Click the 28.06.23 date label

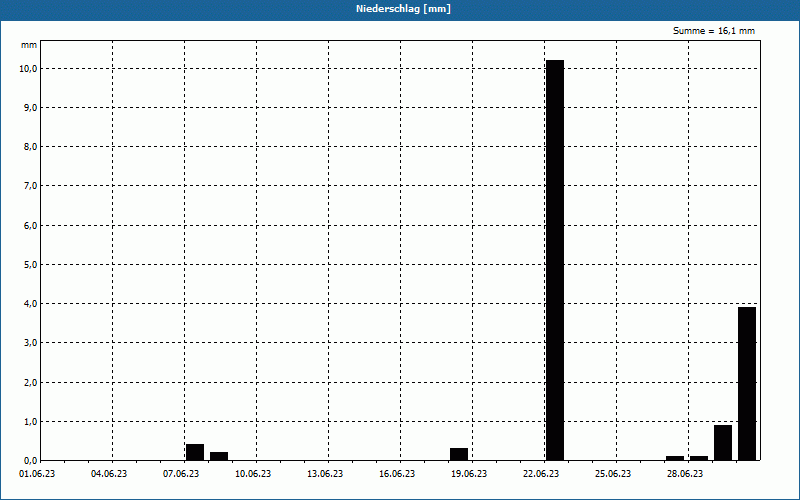684,474
